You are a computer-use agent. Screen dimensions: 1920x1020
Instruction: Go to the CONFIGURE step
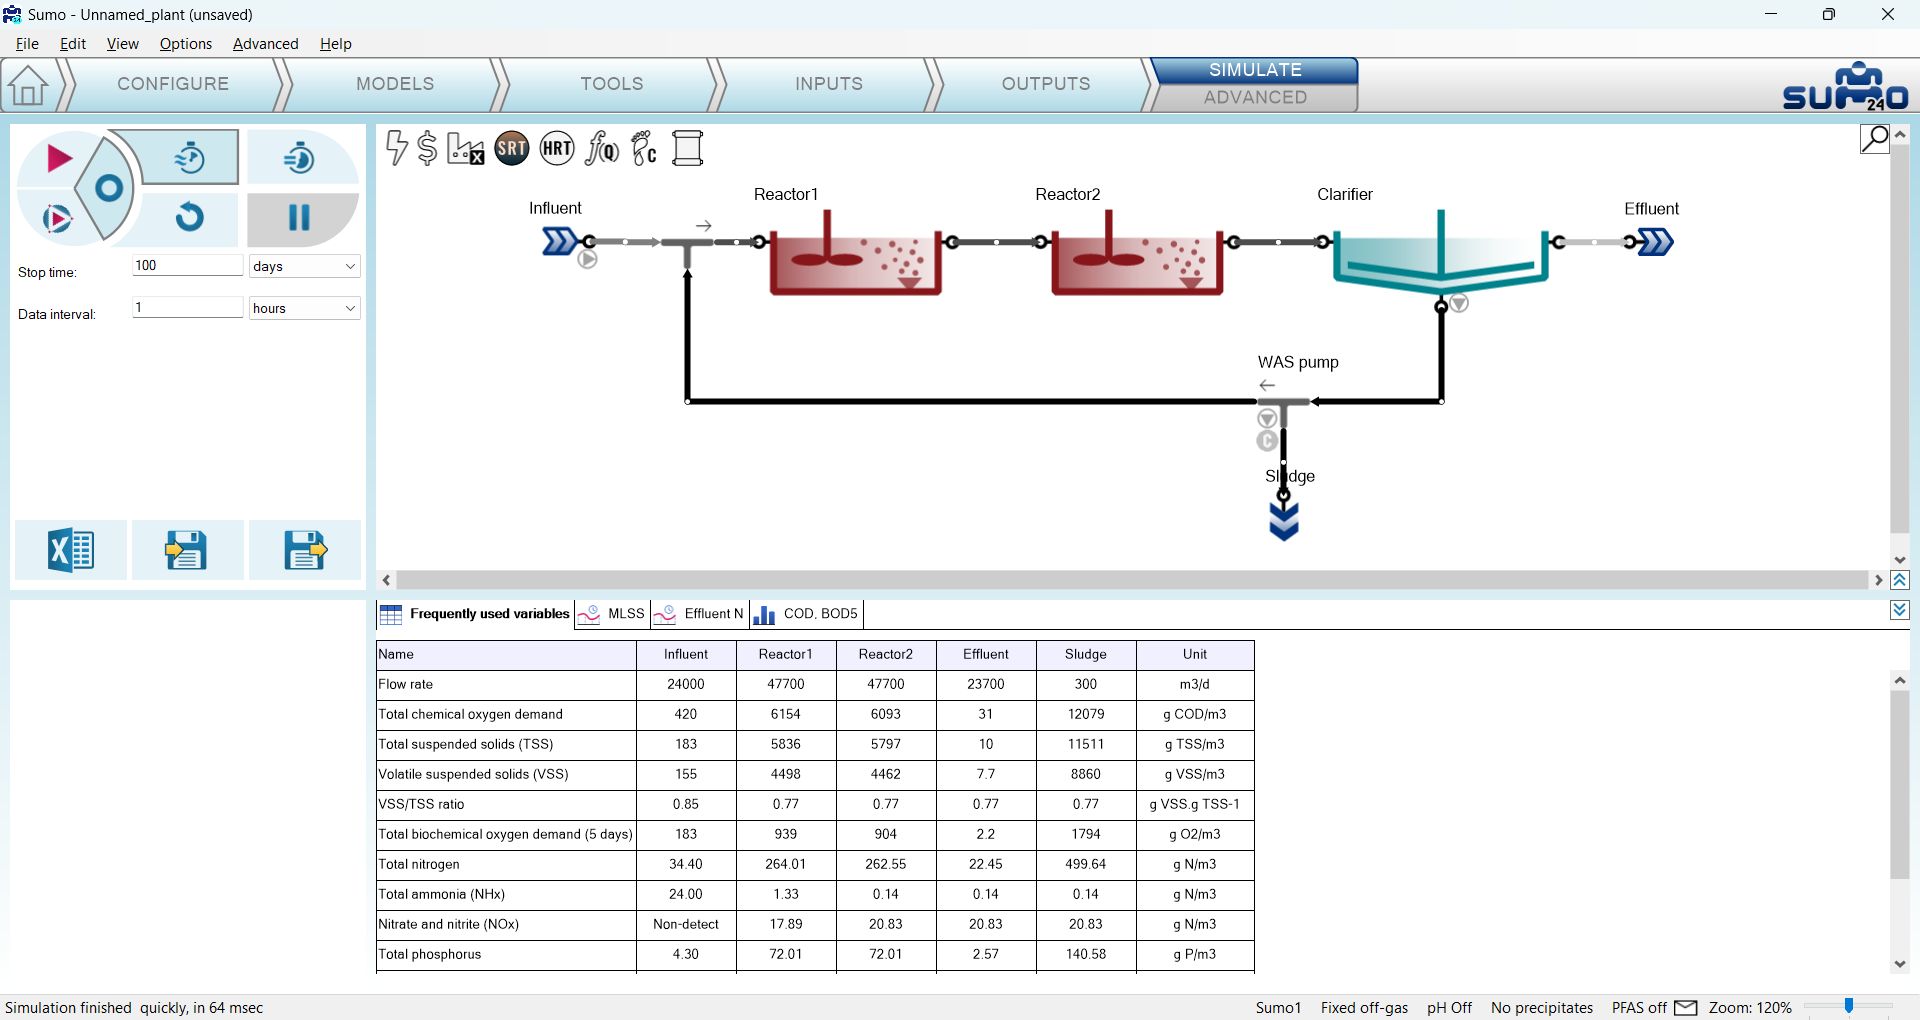pos(173,84)
